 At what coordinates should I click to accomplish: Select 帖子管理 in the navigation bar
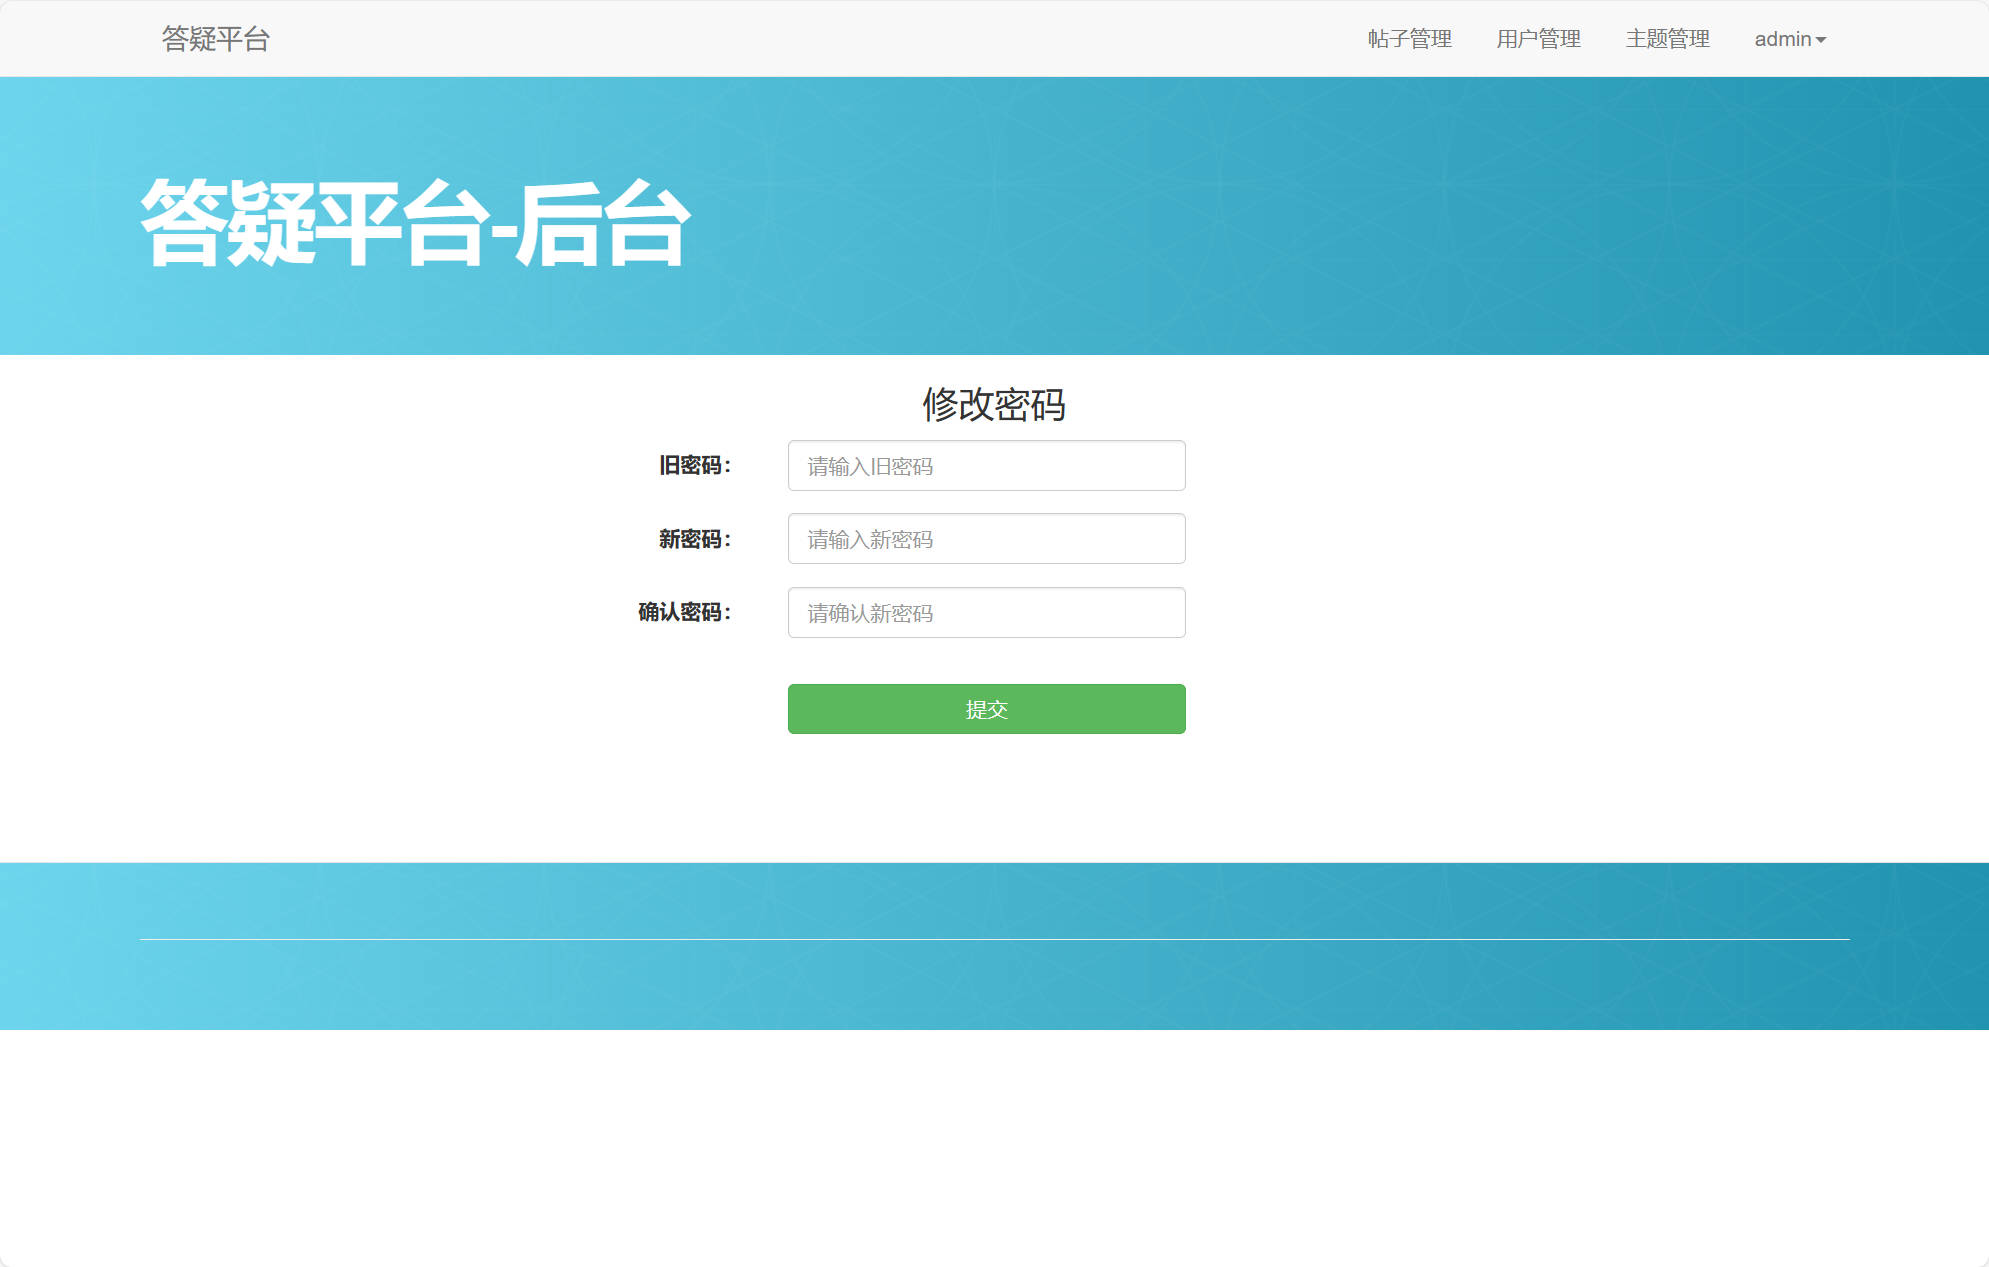tap(1410, 39)
